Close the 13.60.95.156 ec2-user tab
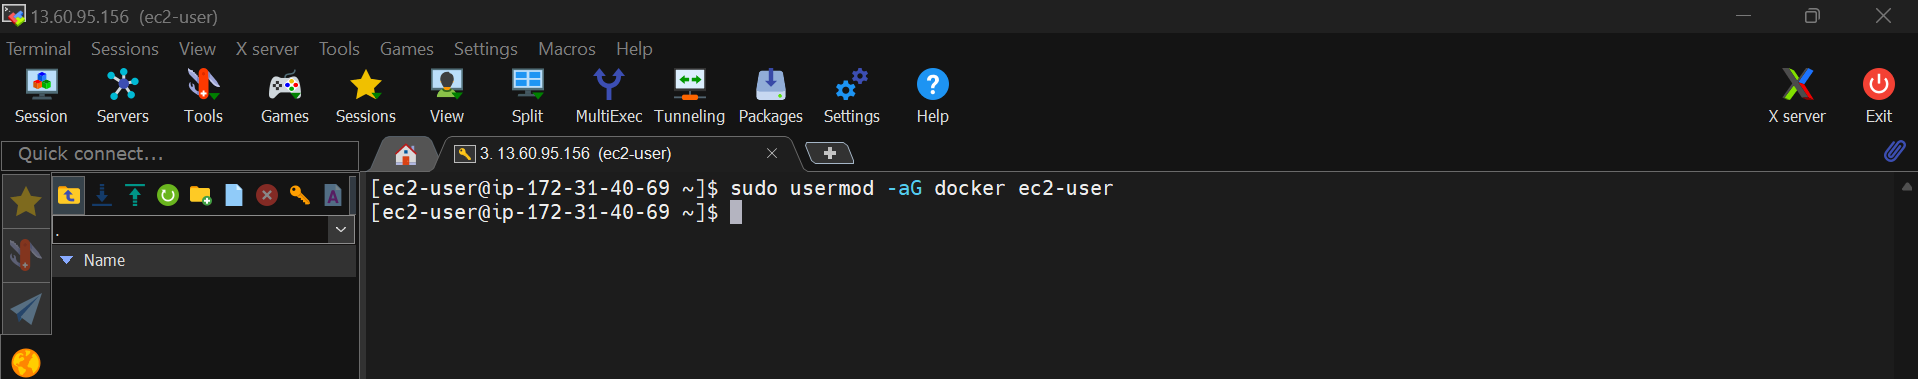1918x379 pixels. click(x=772, y=153)
